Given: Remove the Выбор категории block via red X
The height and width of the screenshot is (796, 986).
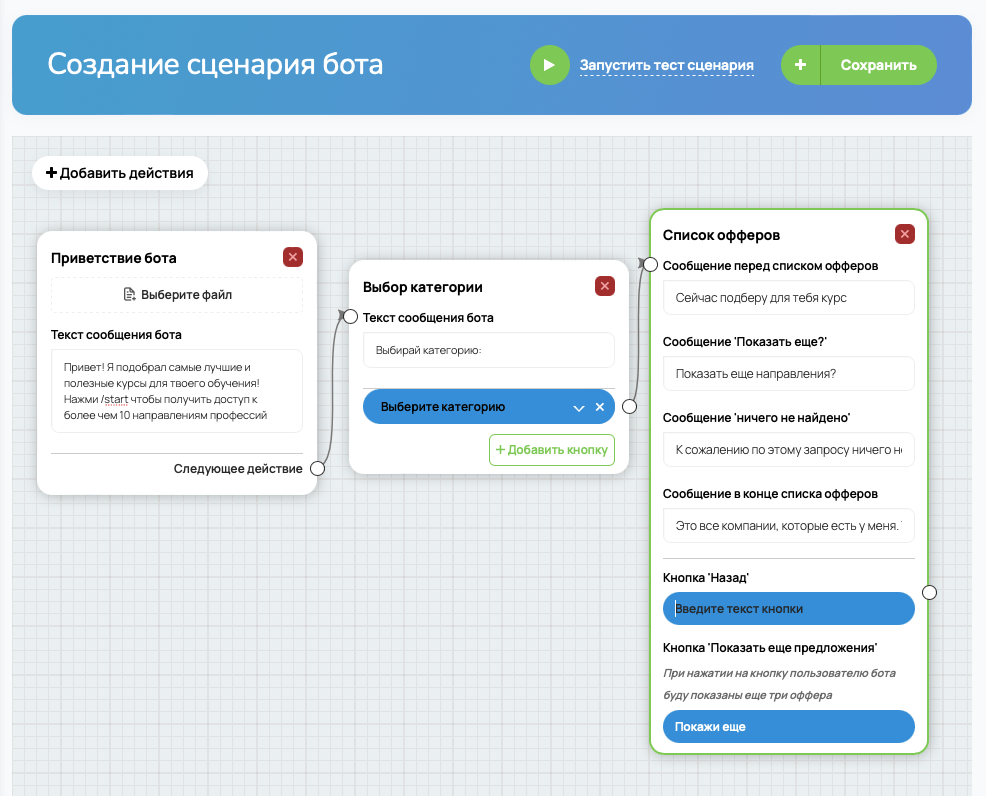Looking at the screenshot, I should [605, 286].
